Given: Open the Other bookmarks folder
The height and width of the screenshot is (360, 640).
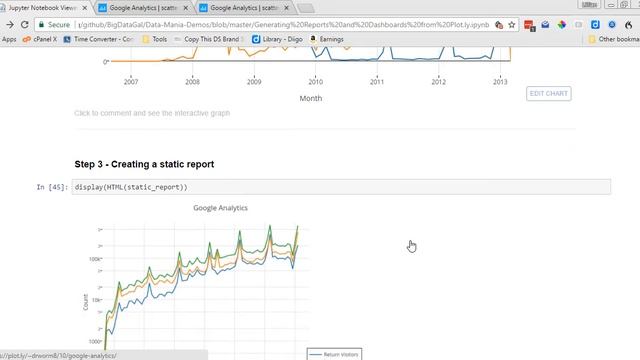Looking at the screenshot, I should point(613,39).
